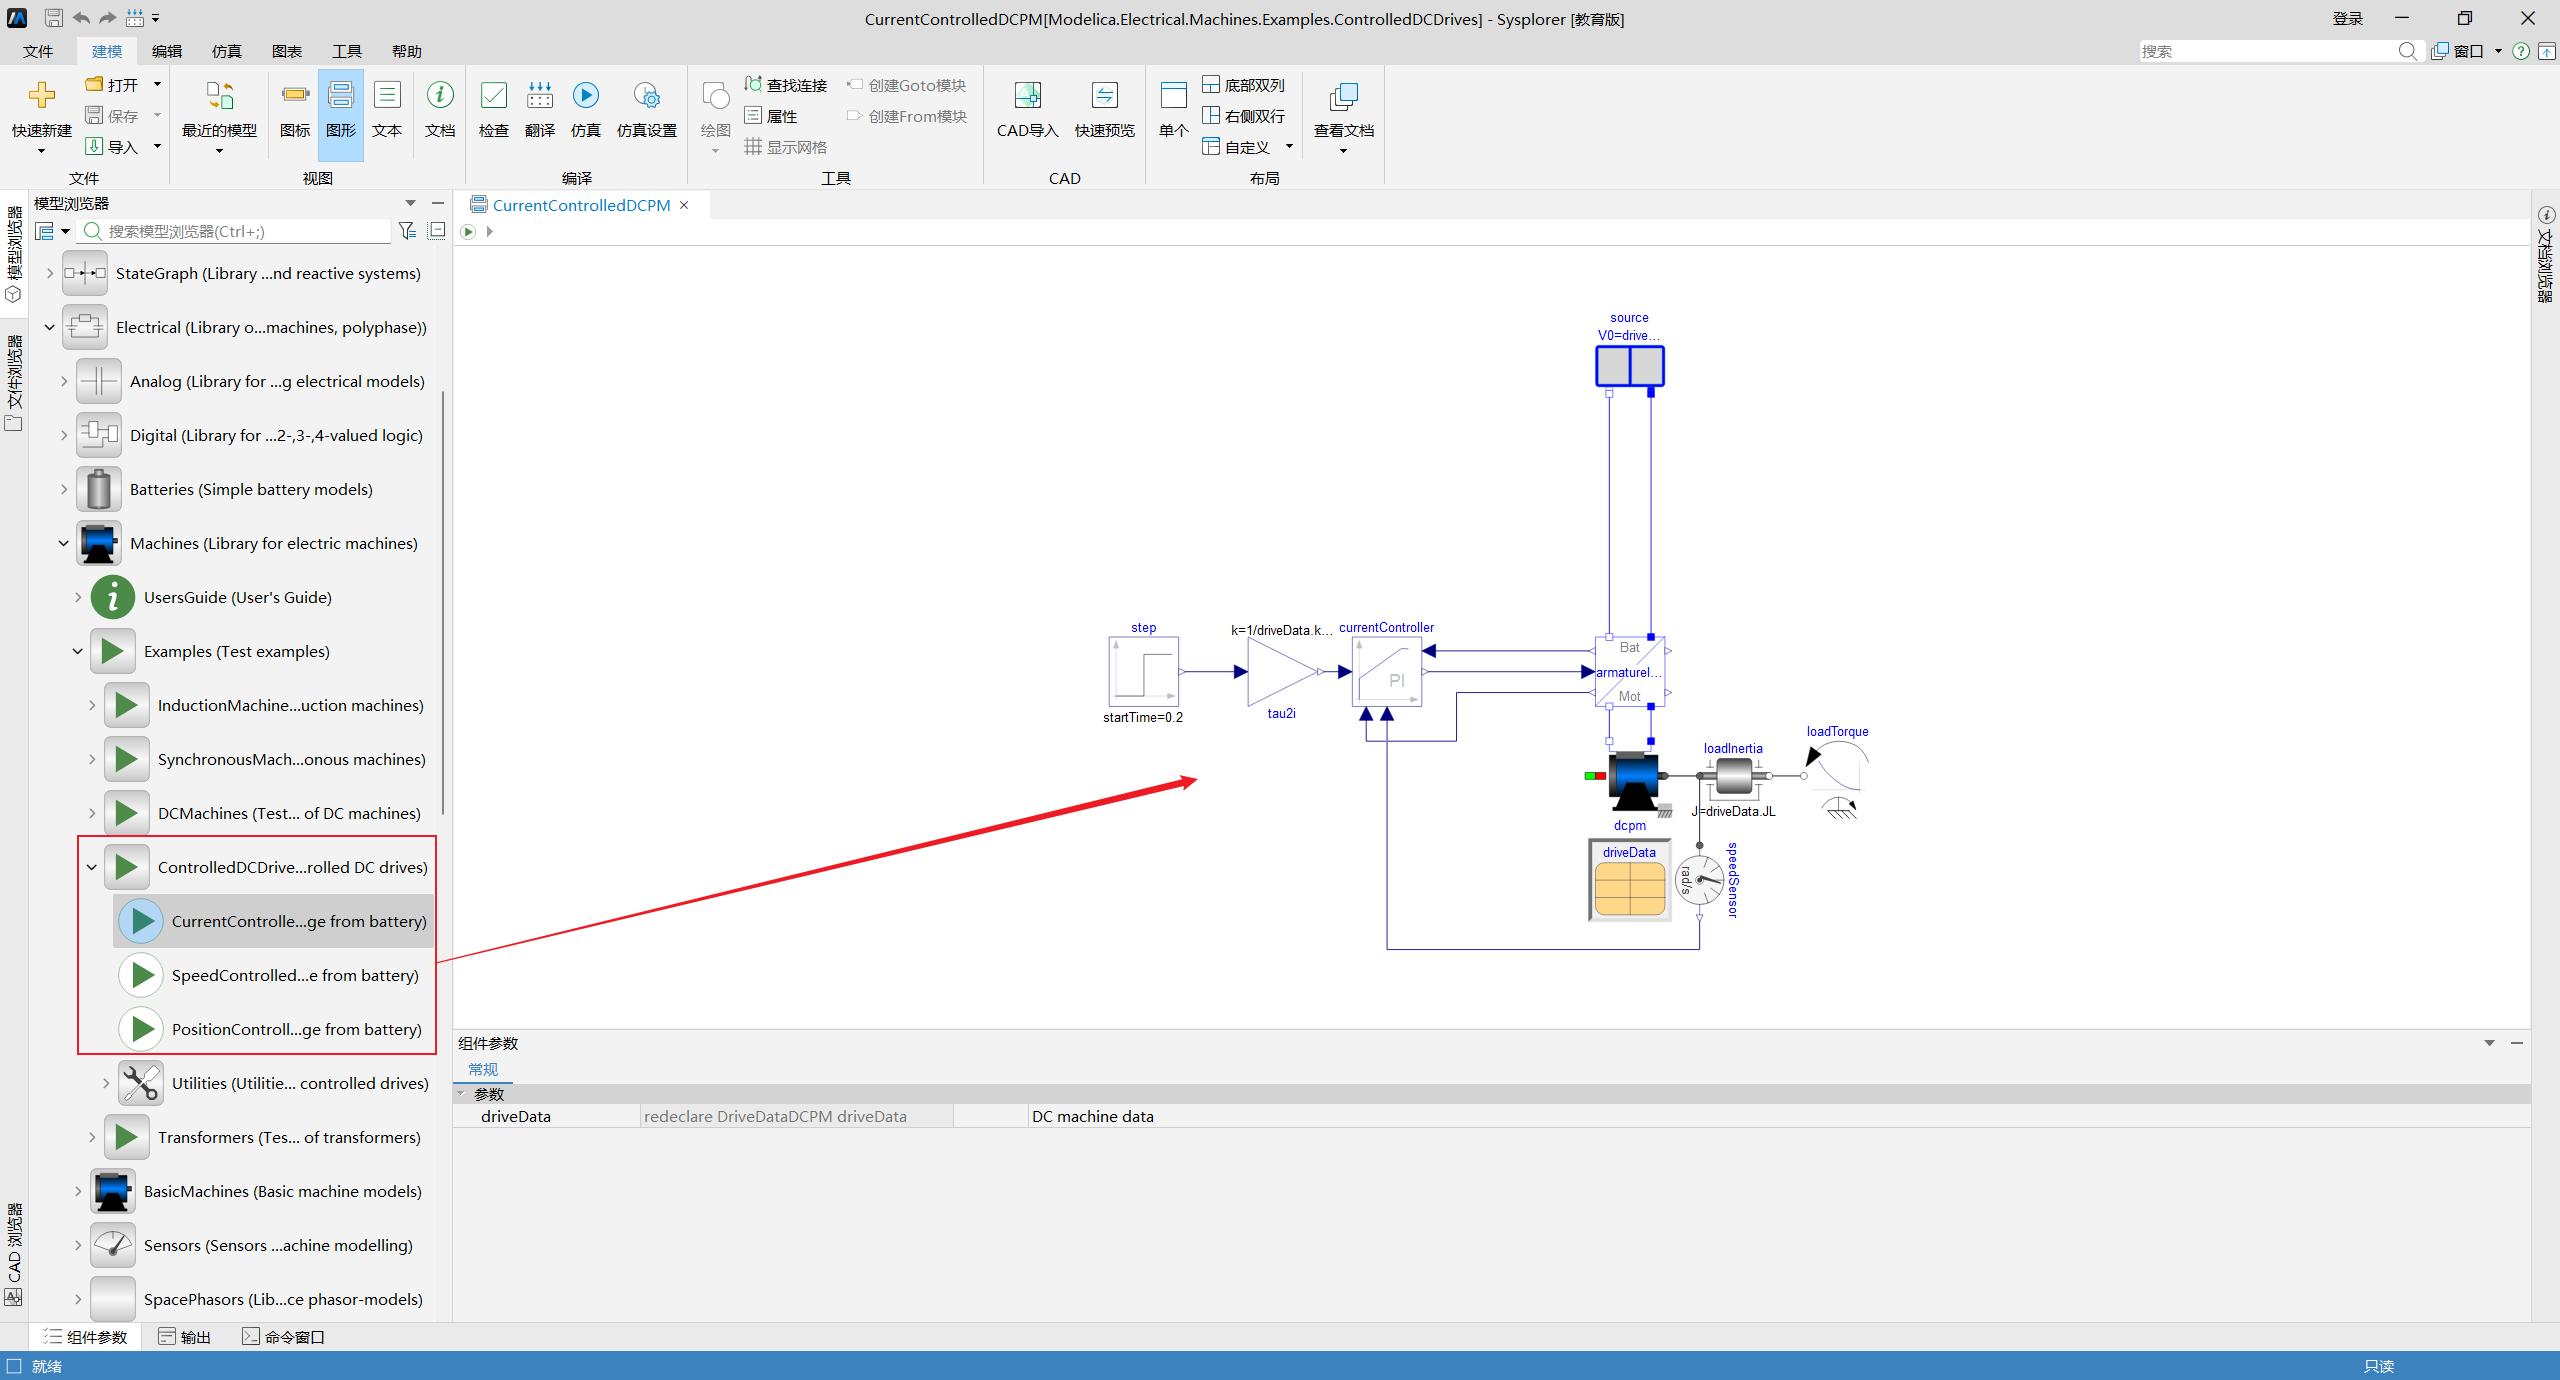Choose 底部双列 bottom two-column layout

[x=1244, y=85]
